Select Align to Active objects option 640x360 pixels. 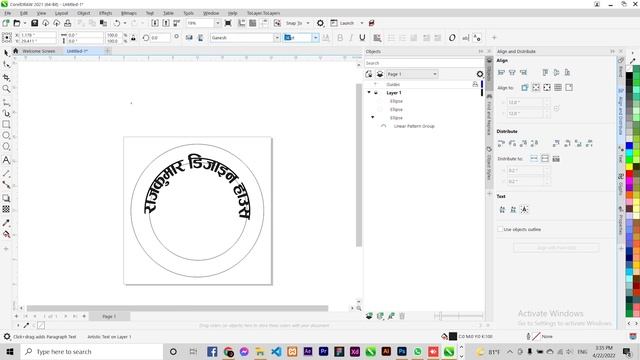524,87
